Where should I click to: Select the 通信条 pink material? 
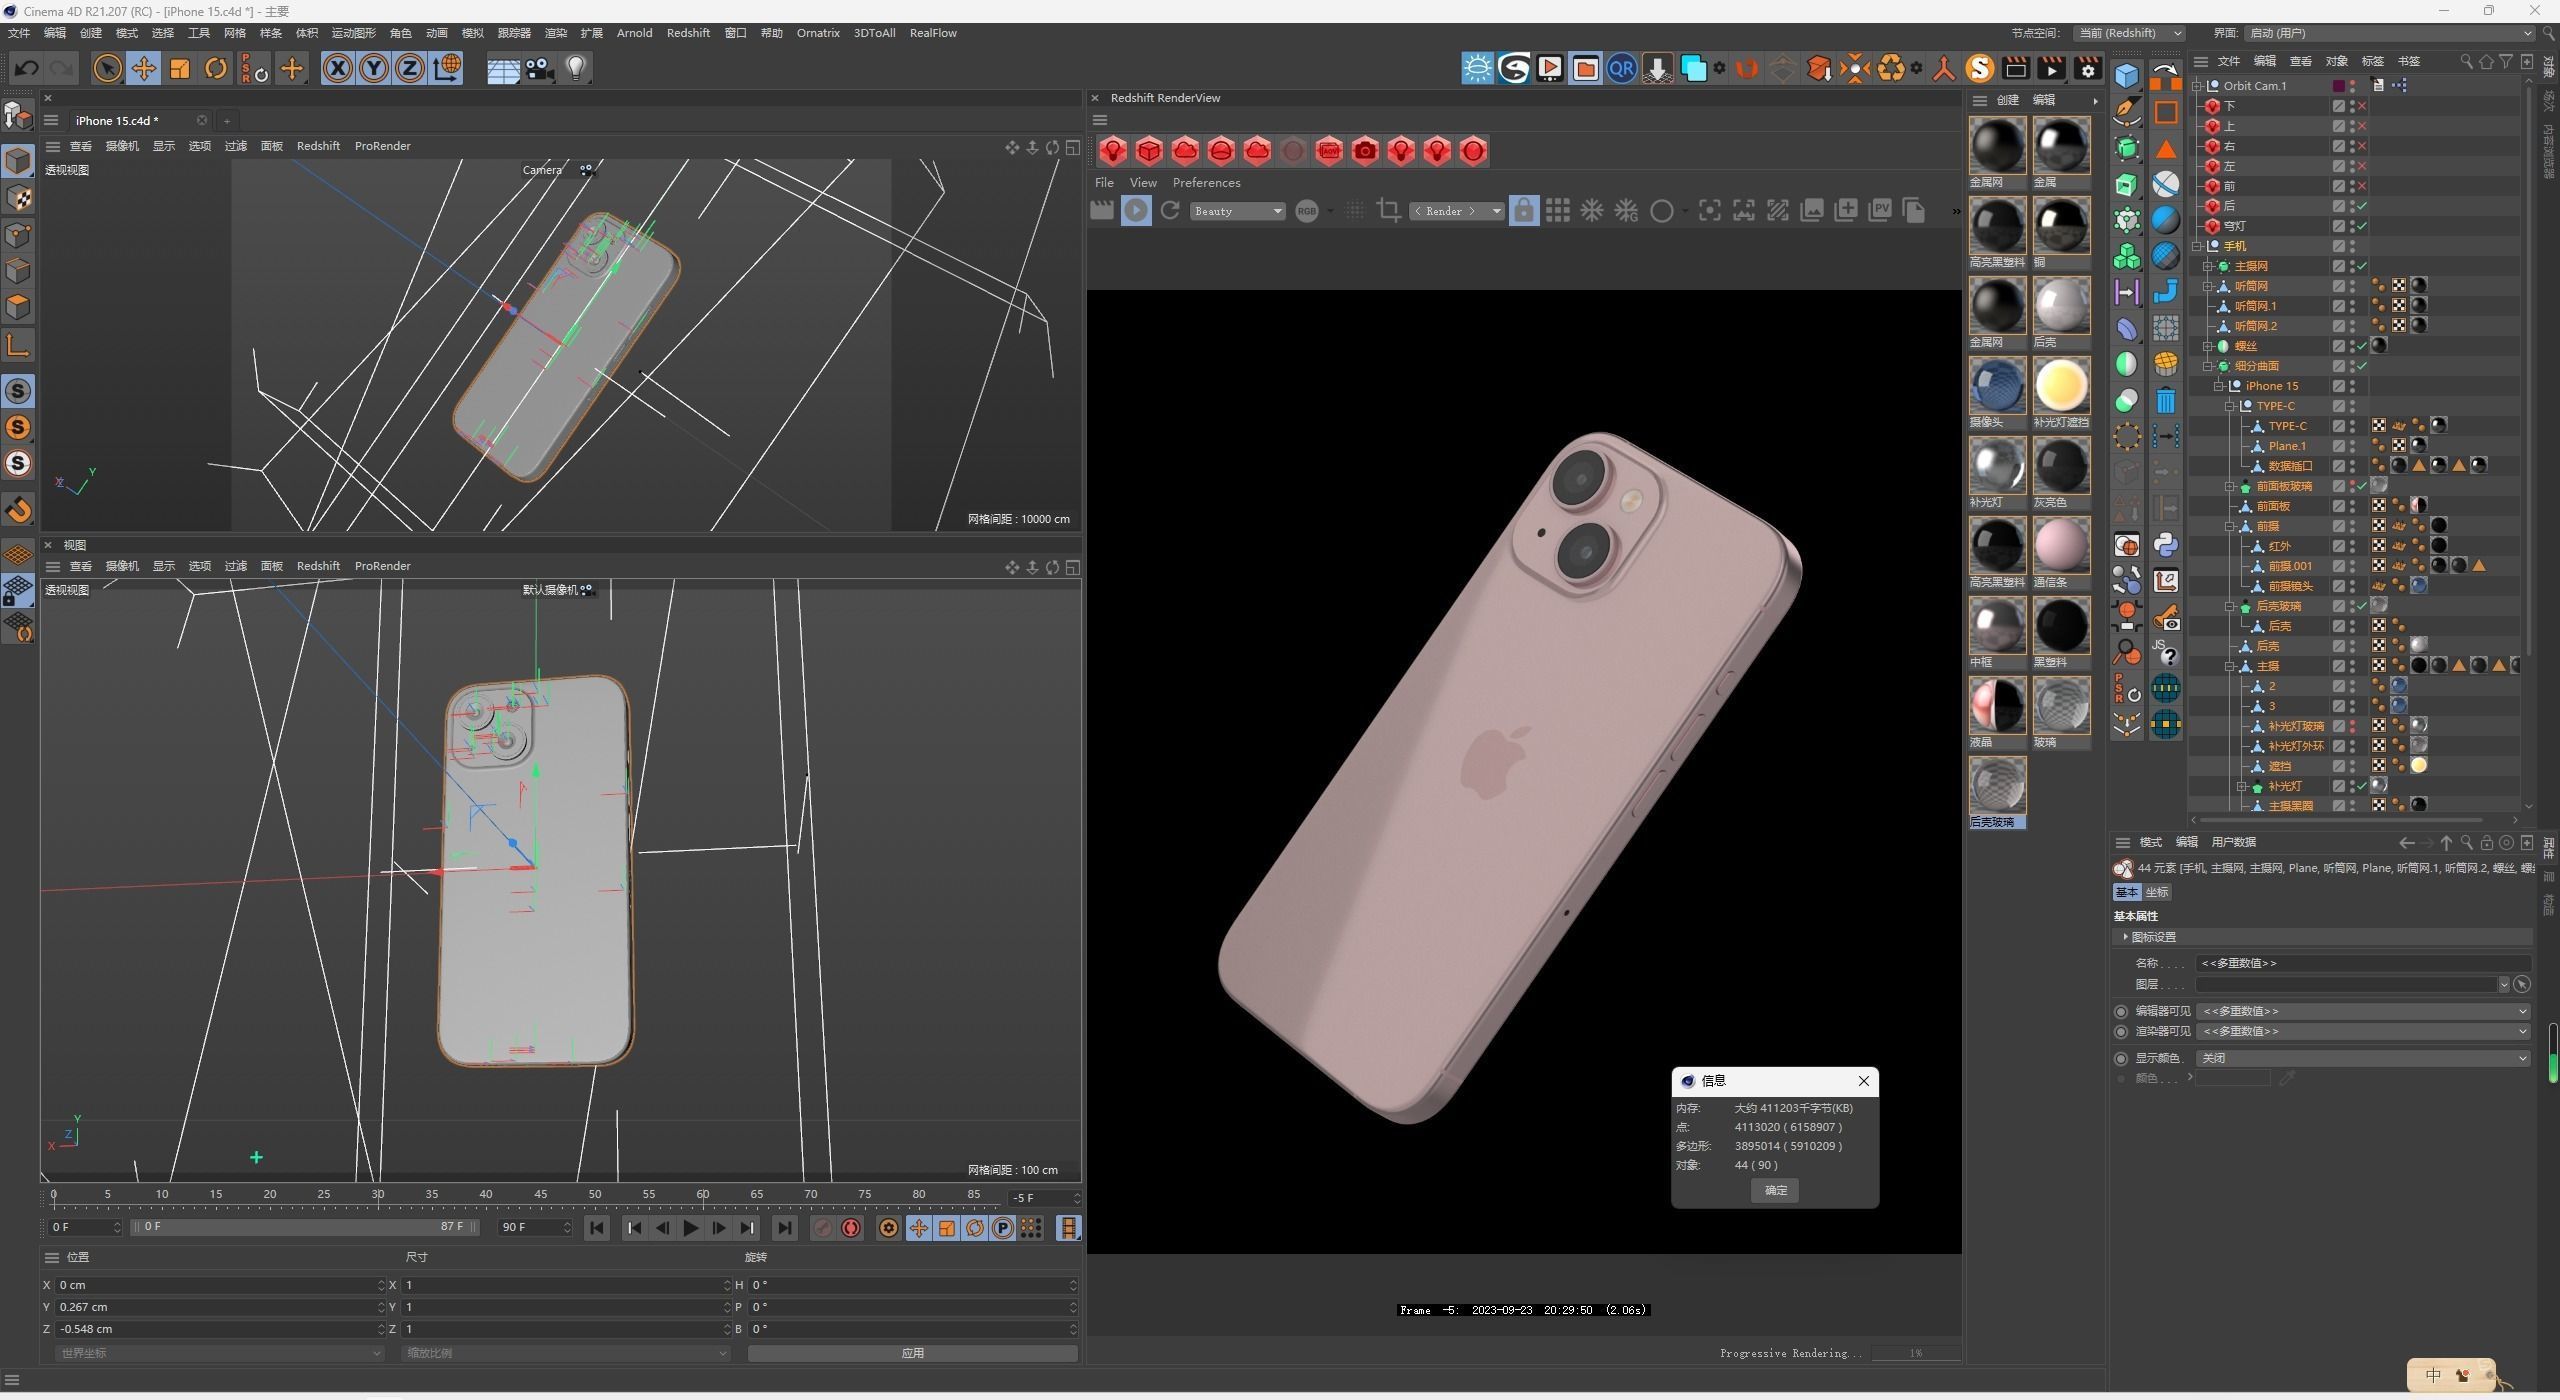[x=2061, y=546]
